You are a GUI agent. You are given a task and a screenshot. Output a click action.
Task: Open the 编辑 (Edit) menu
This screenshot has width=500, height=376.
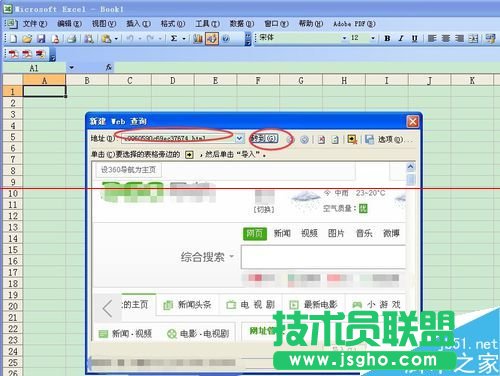click(x=69, y=24)
